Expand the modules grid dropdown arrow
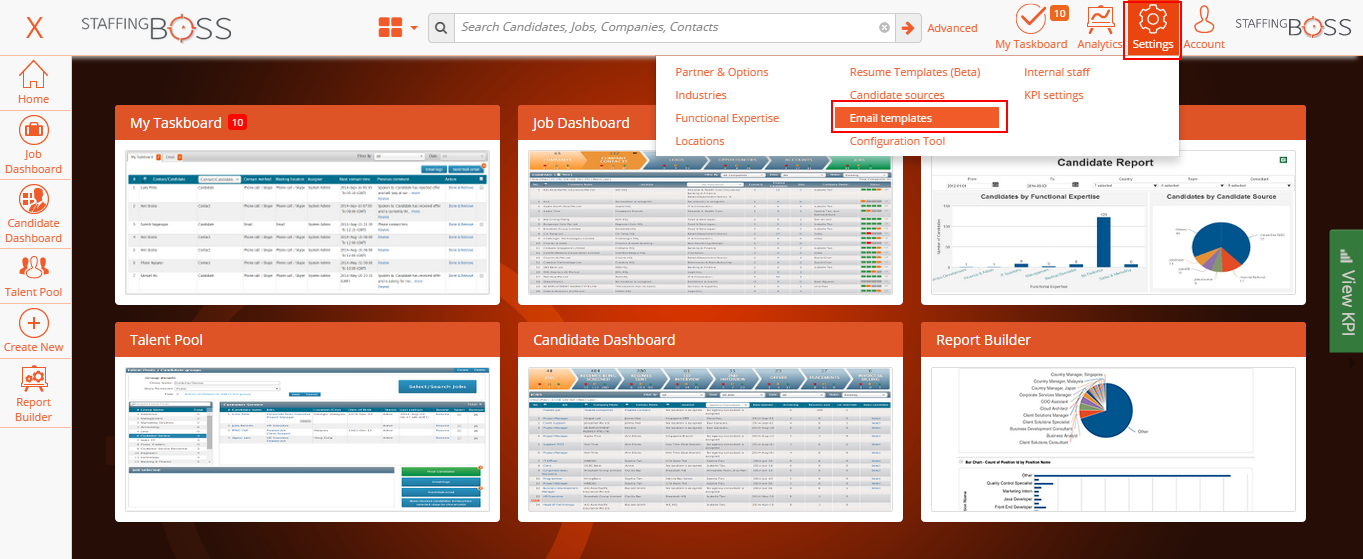 [414, 28]
